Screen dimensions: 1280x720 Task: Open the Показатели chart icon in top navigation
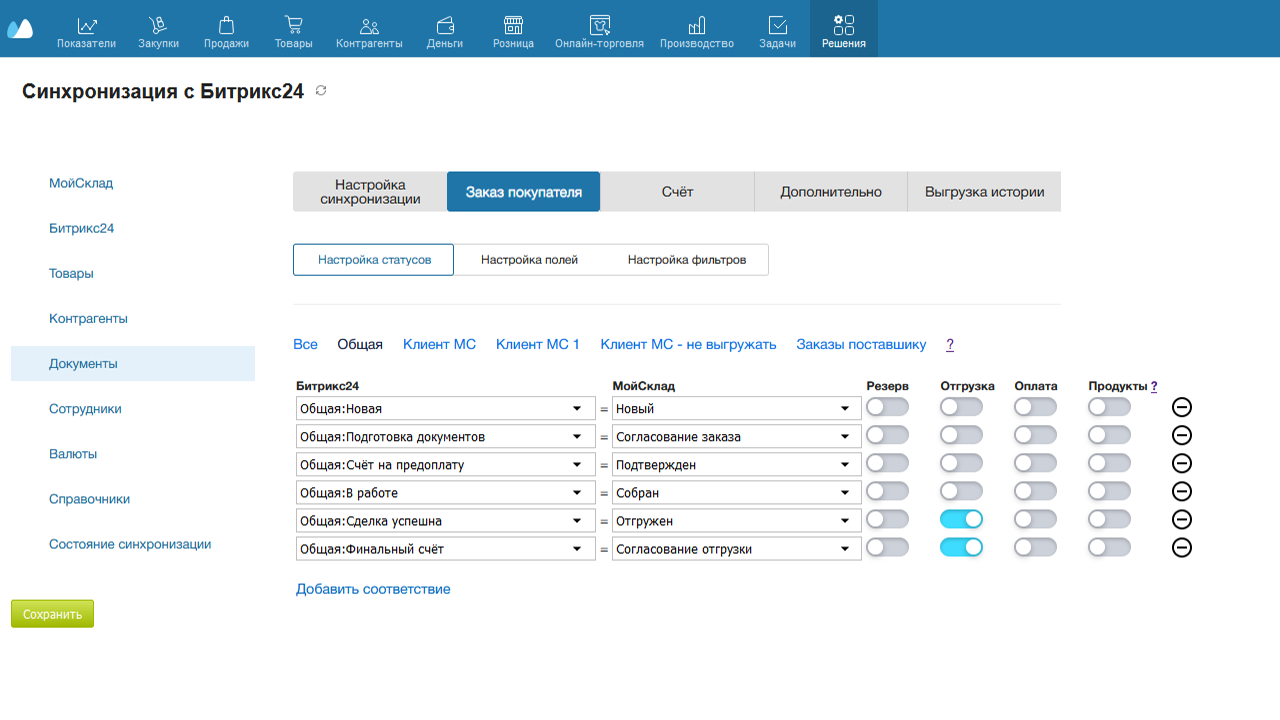tap(86, 25)
